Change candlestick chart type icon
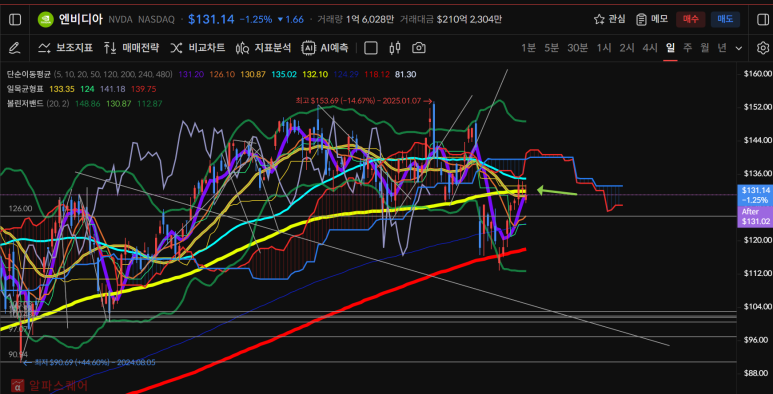 (394, 48)
